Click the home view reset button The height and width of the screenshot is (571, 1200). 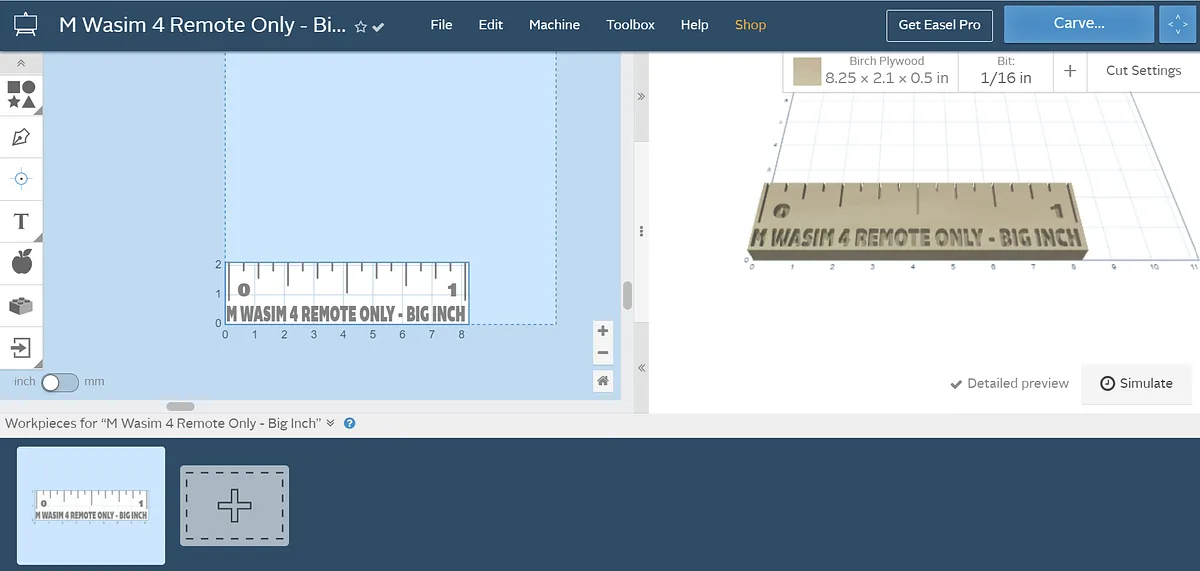click(602, 380)
